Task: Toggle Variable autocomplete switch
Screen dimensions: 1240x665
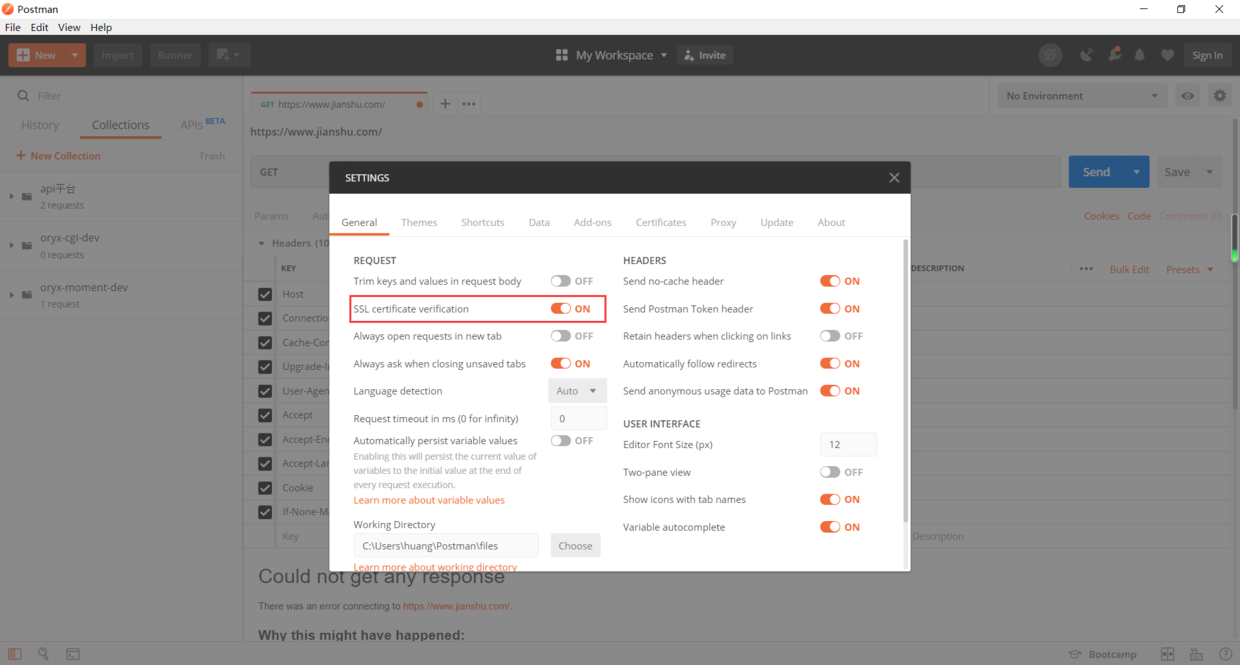Action: click(830, 527)
